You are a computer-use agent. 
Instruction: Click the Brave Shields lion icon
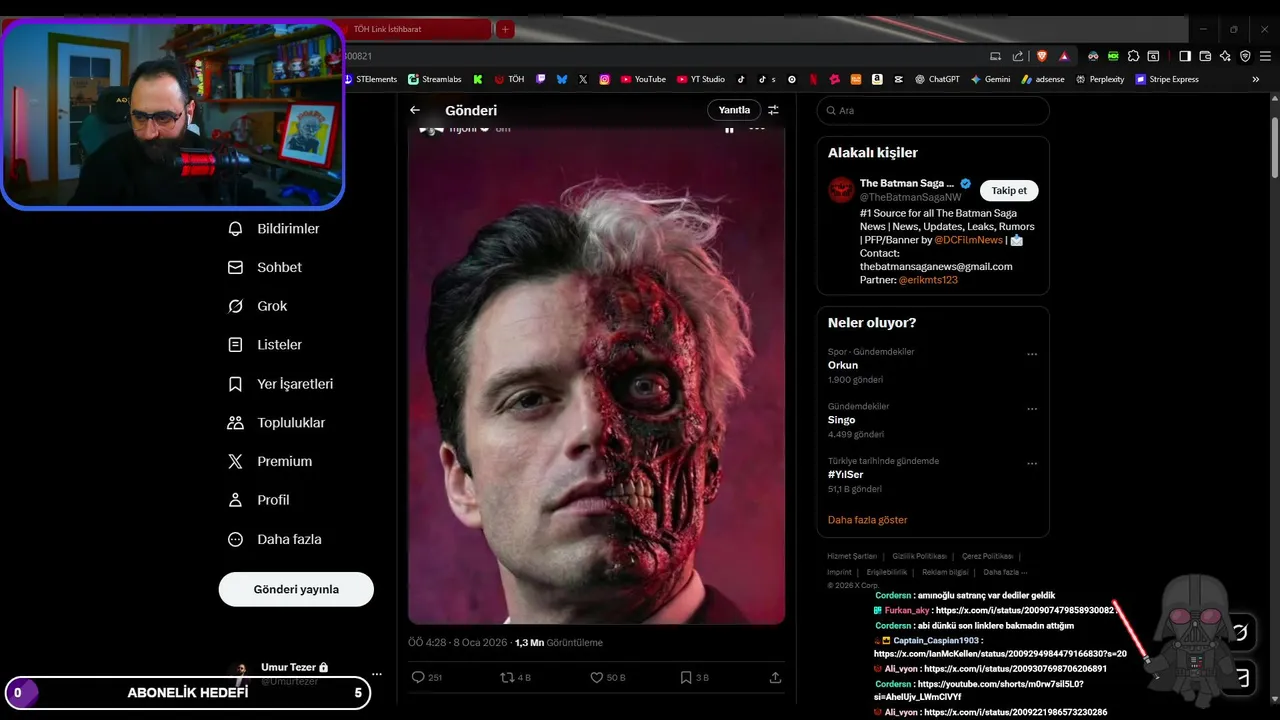[1041, 56]
